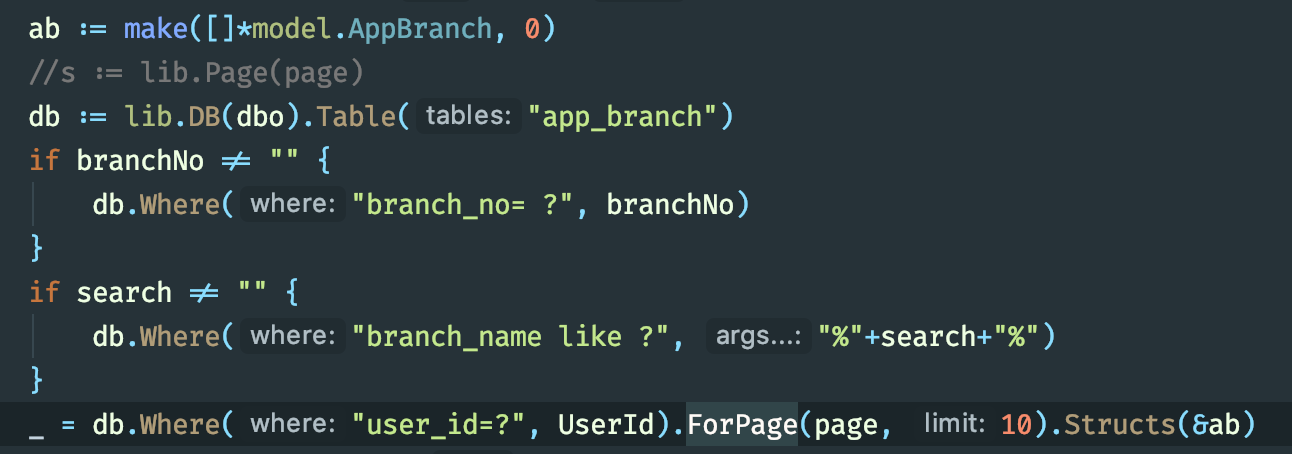Click the 'Structs' method call

(x=1120, y=425)
